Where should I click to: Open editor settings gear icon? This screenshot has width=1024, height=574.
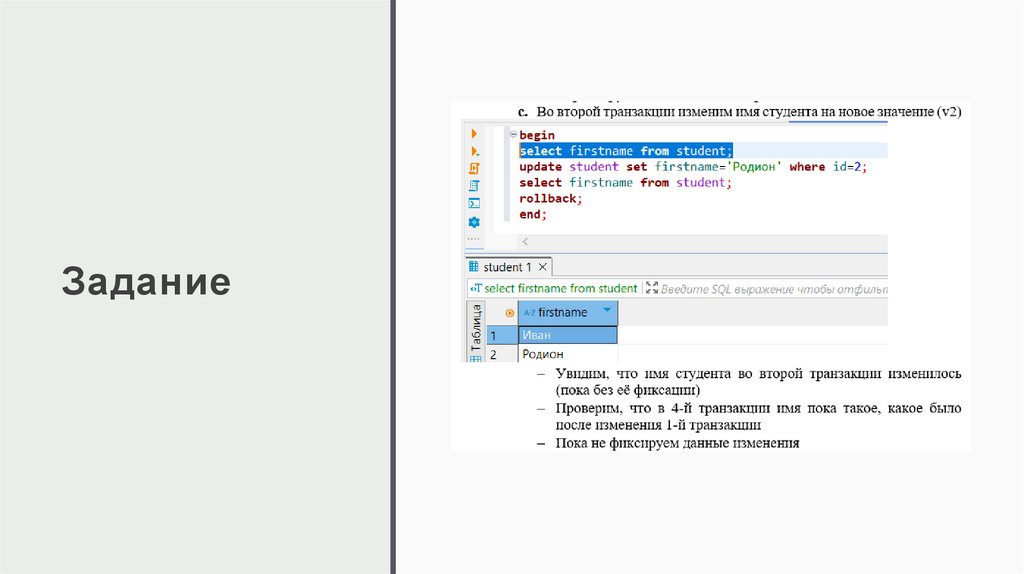click(474, 221)
